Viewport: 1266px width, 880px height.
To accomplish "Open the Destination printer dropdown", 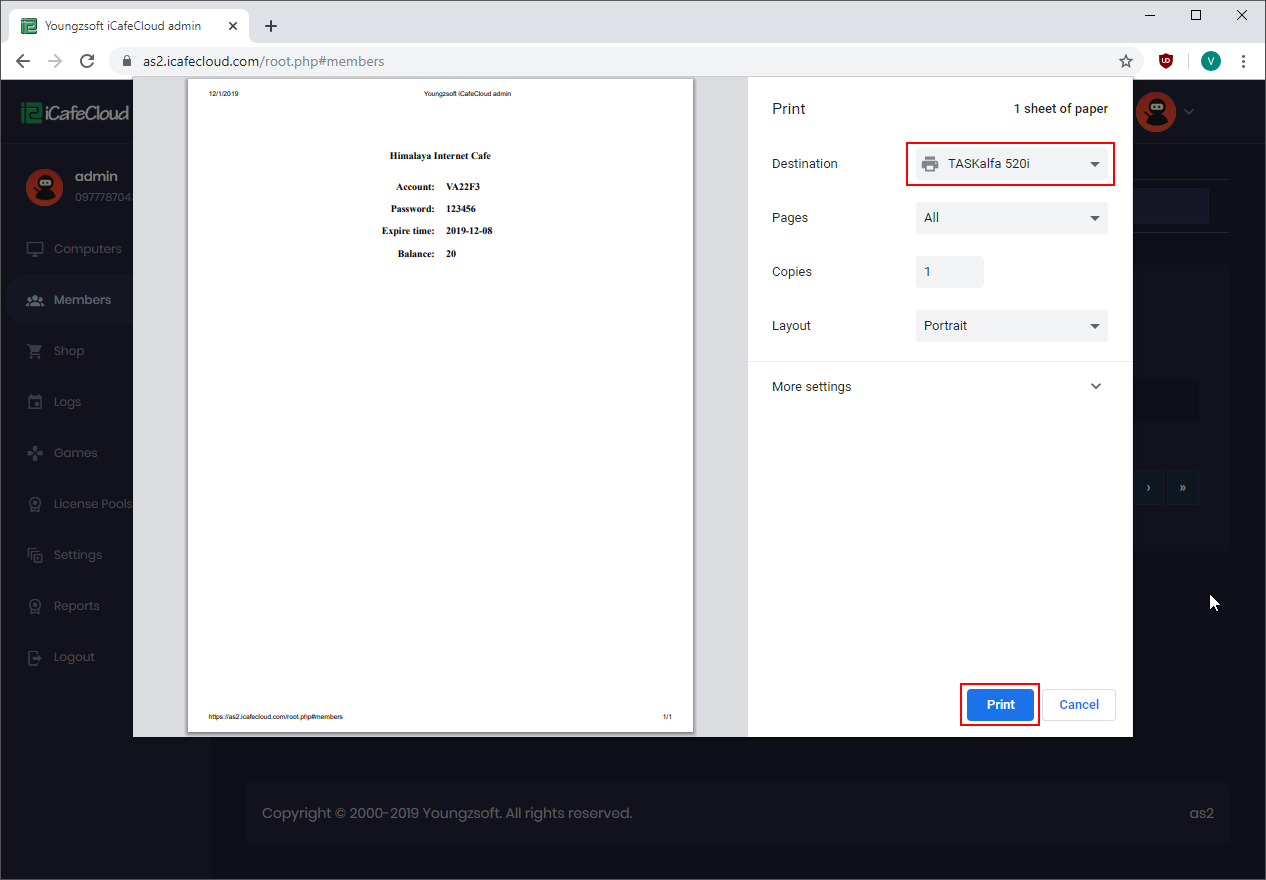I will coord(1011,164).
